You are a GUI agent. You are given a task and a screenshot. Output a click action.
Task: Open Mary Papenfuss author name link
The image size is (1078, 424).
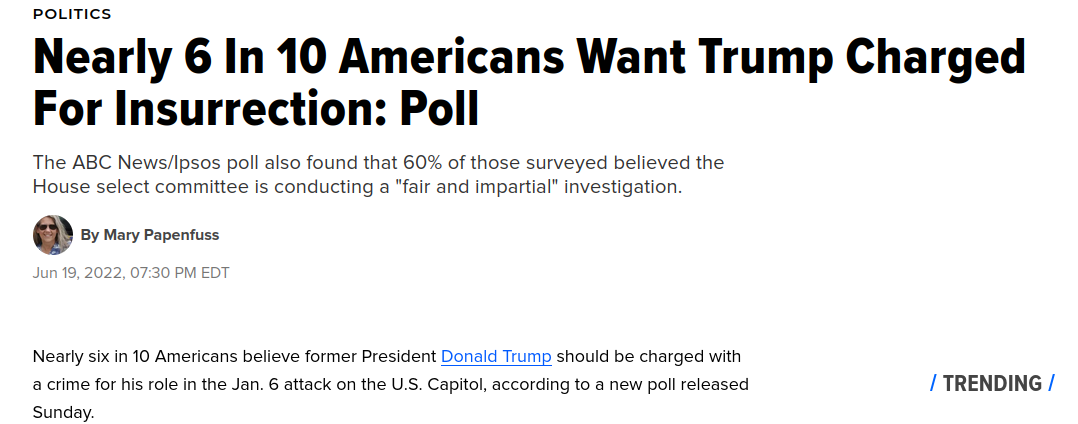[x=162, y=235]
